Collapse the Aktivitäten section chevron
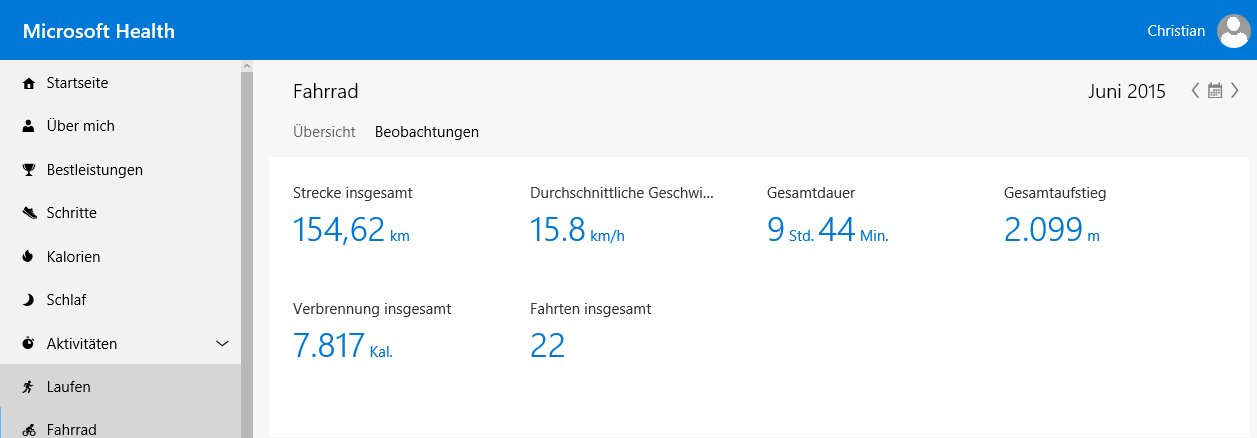1257x438 pixels. [x=223, y=344]
